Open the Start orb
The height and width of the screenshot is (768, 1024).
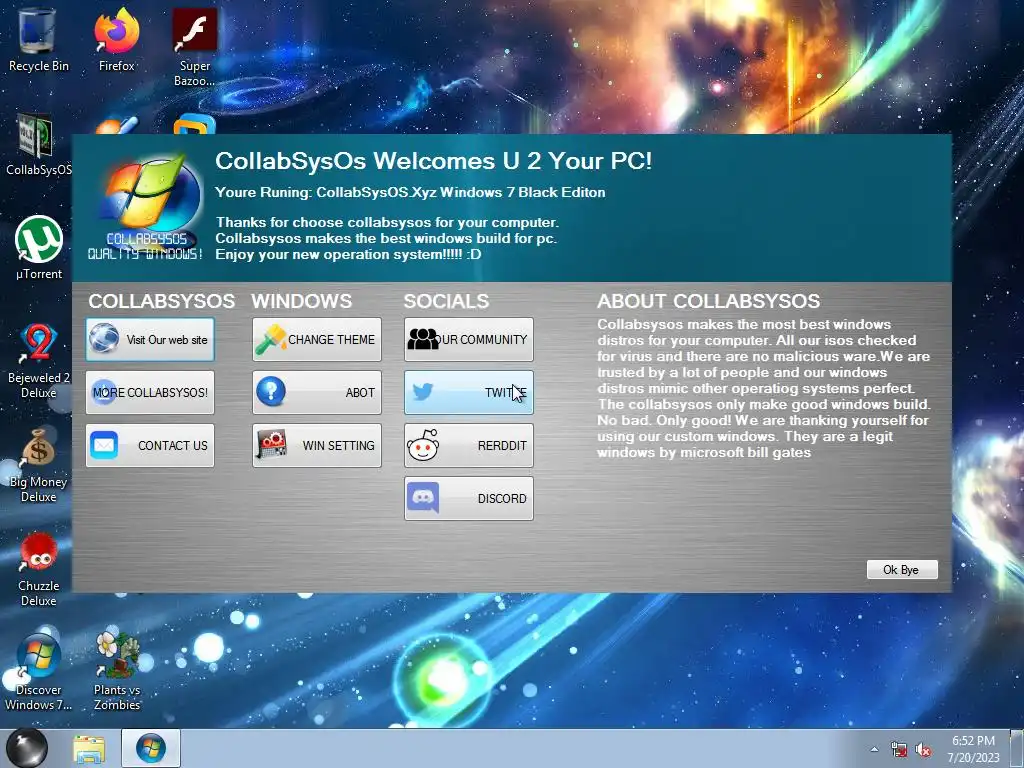[27, 748]
